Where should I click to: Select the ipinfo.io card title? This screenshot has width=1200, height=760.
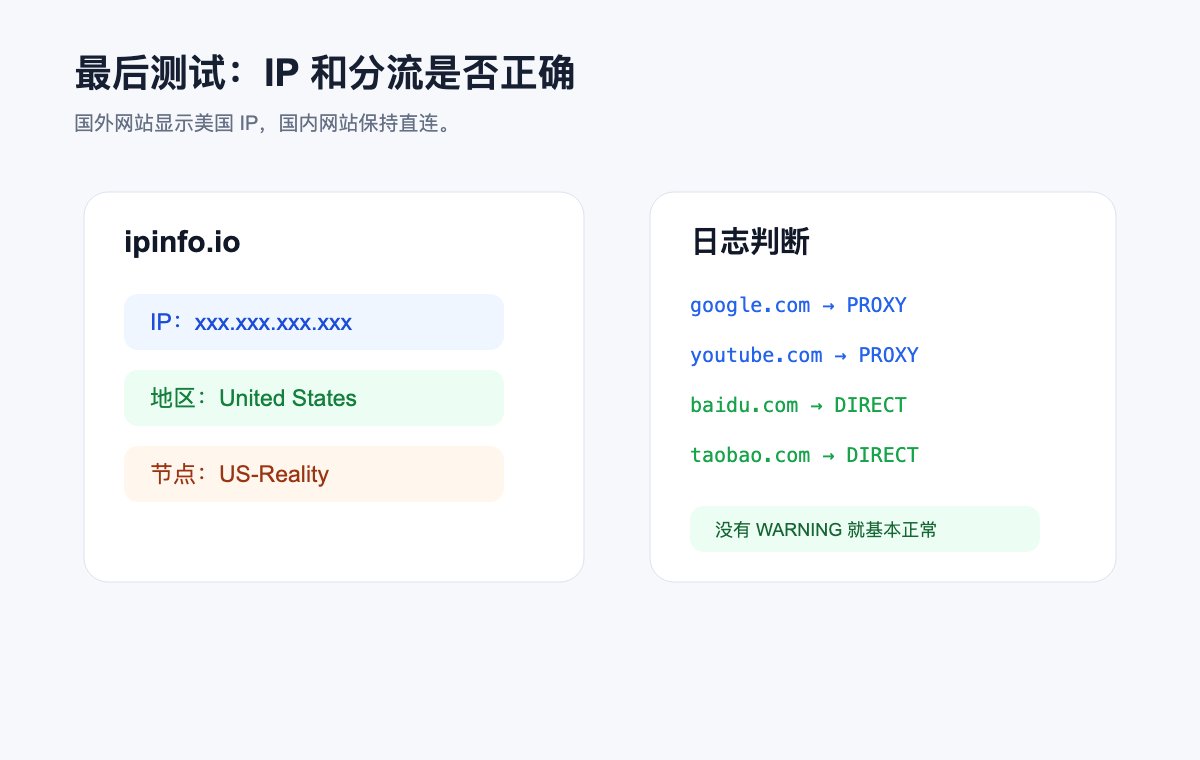[x=182, y=242]
